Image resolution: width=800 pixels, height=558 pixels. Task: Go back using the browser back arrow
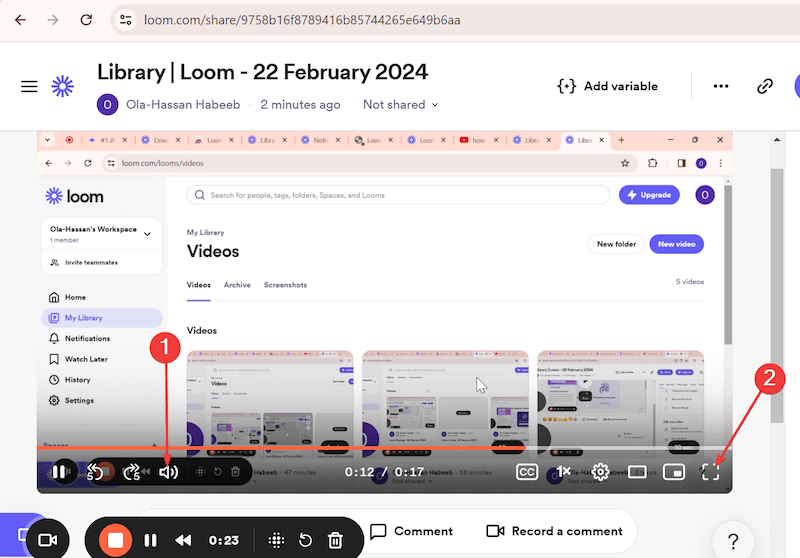click(x=20, y=20)
